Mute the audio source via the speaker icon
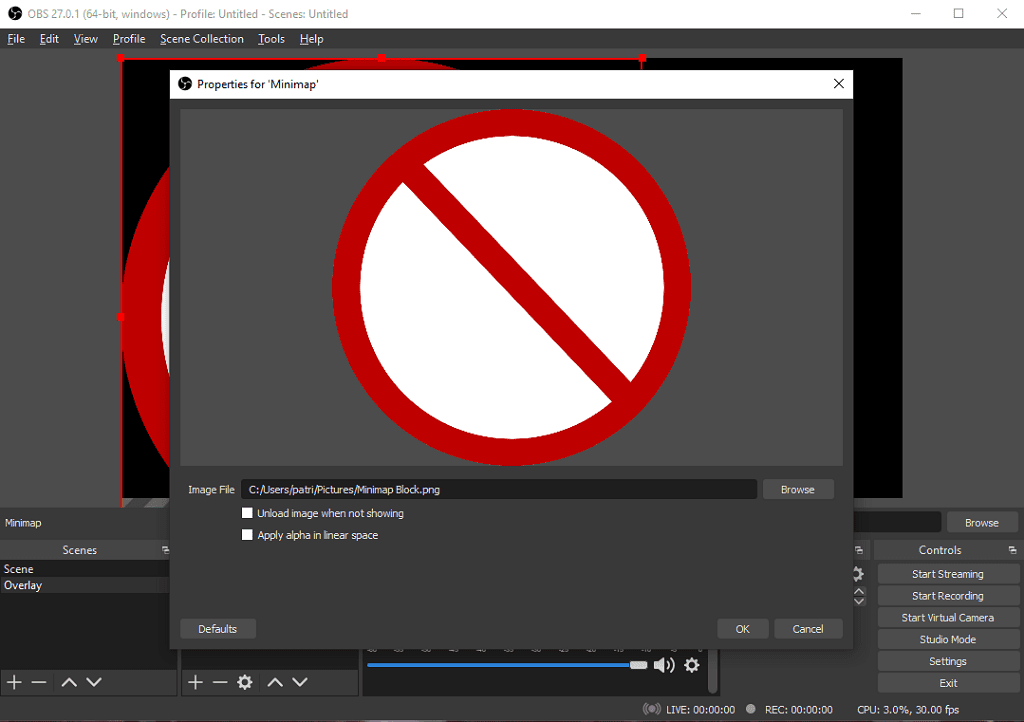The width and height of the screenshot is (1024, 722). 664,664
